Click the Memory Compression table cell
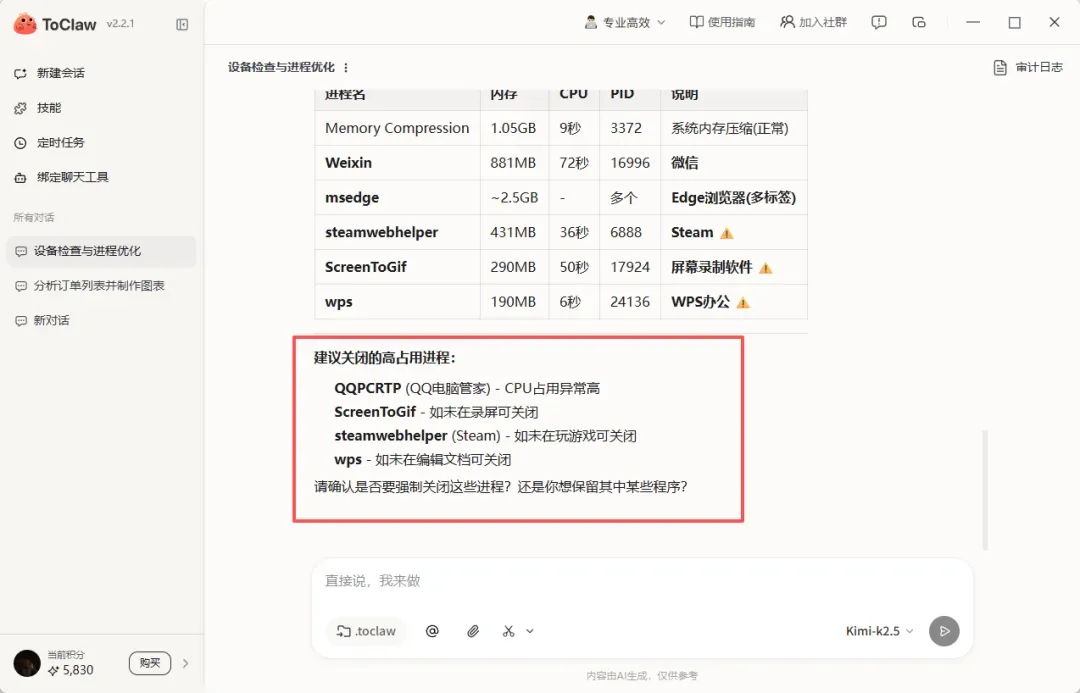This screenshot has height=693, width=1080. [397, 128]
